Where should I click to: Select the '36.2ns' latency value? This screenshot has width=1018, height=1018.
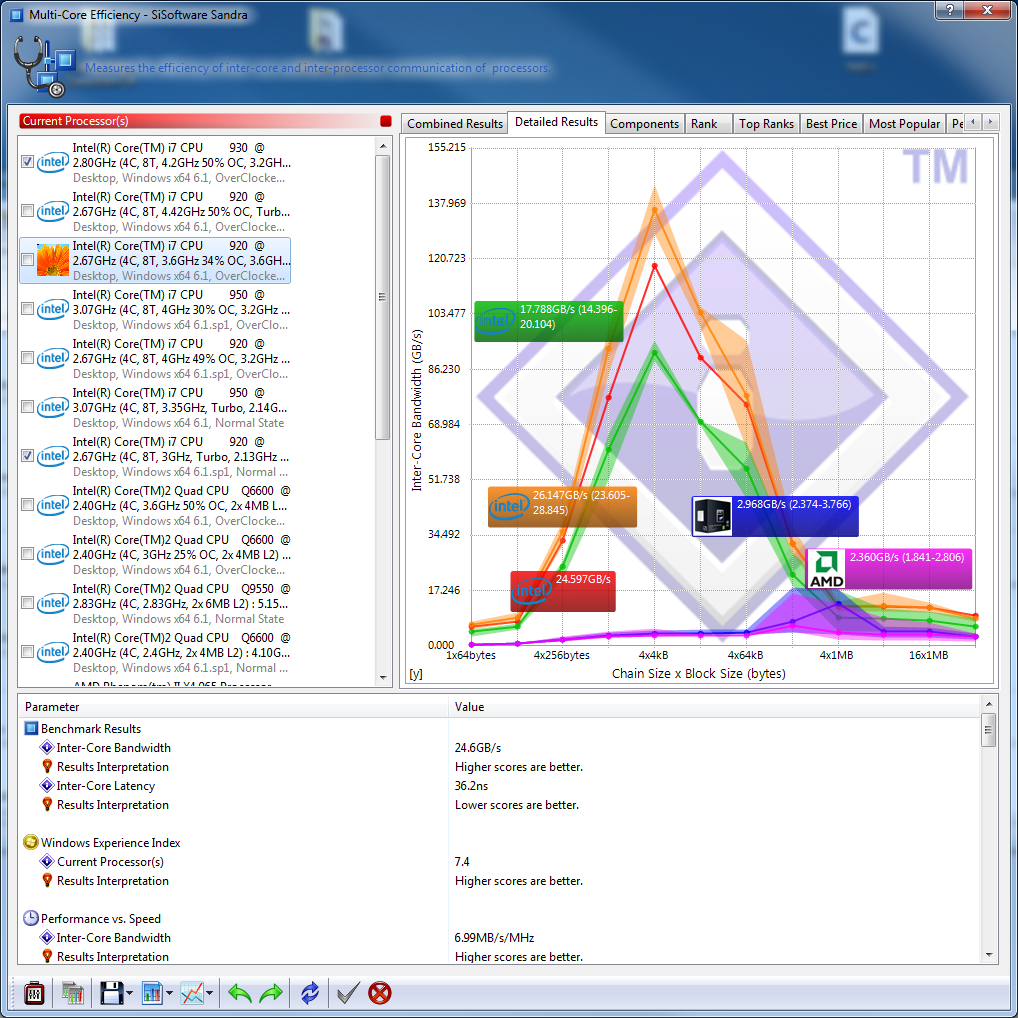point(471,786)
